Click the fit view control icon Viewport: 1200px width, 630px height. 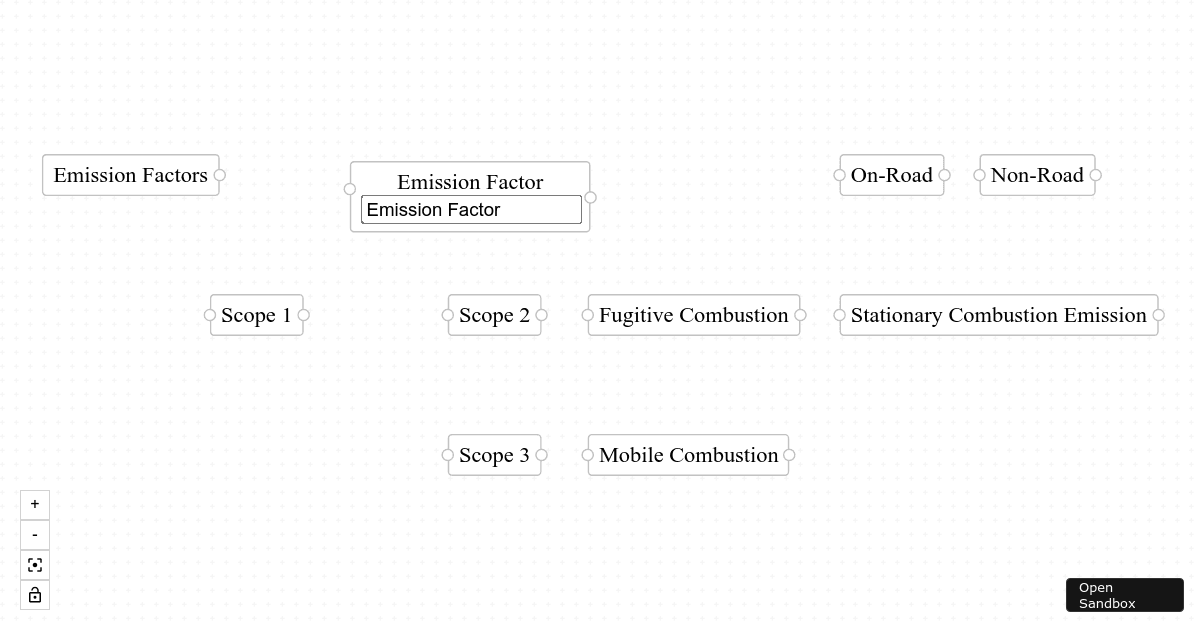point(35,565)
